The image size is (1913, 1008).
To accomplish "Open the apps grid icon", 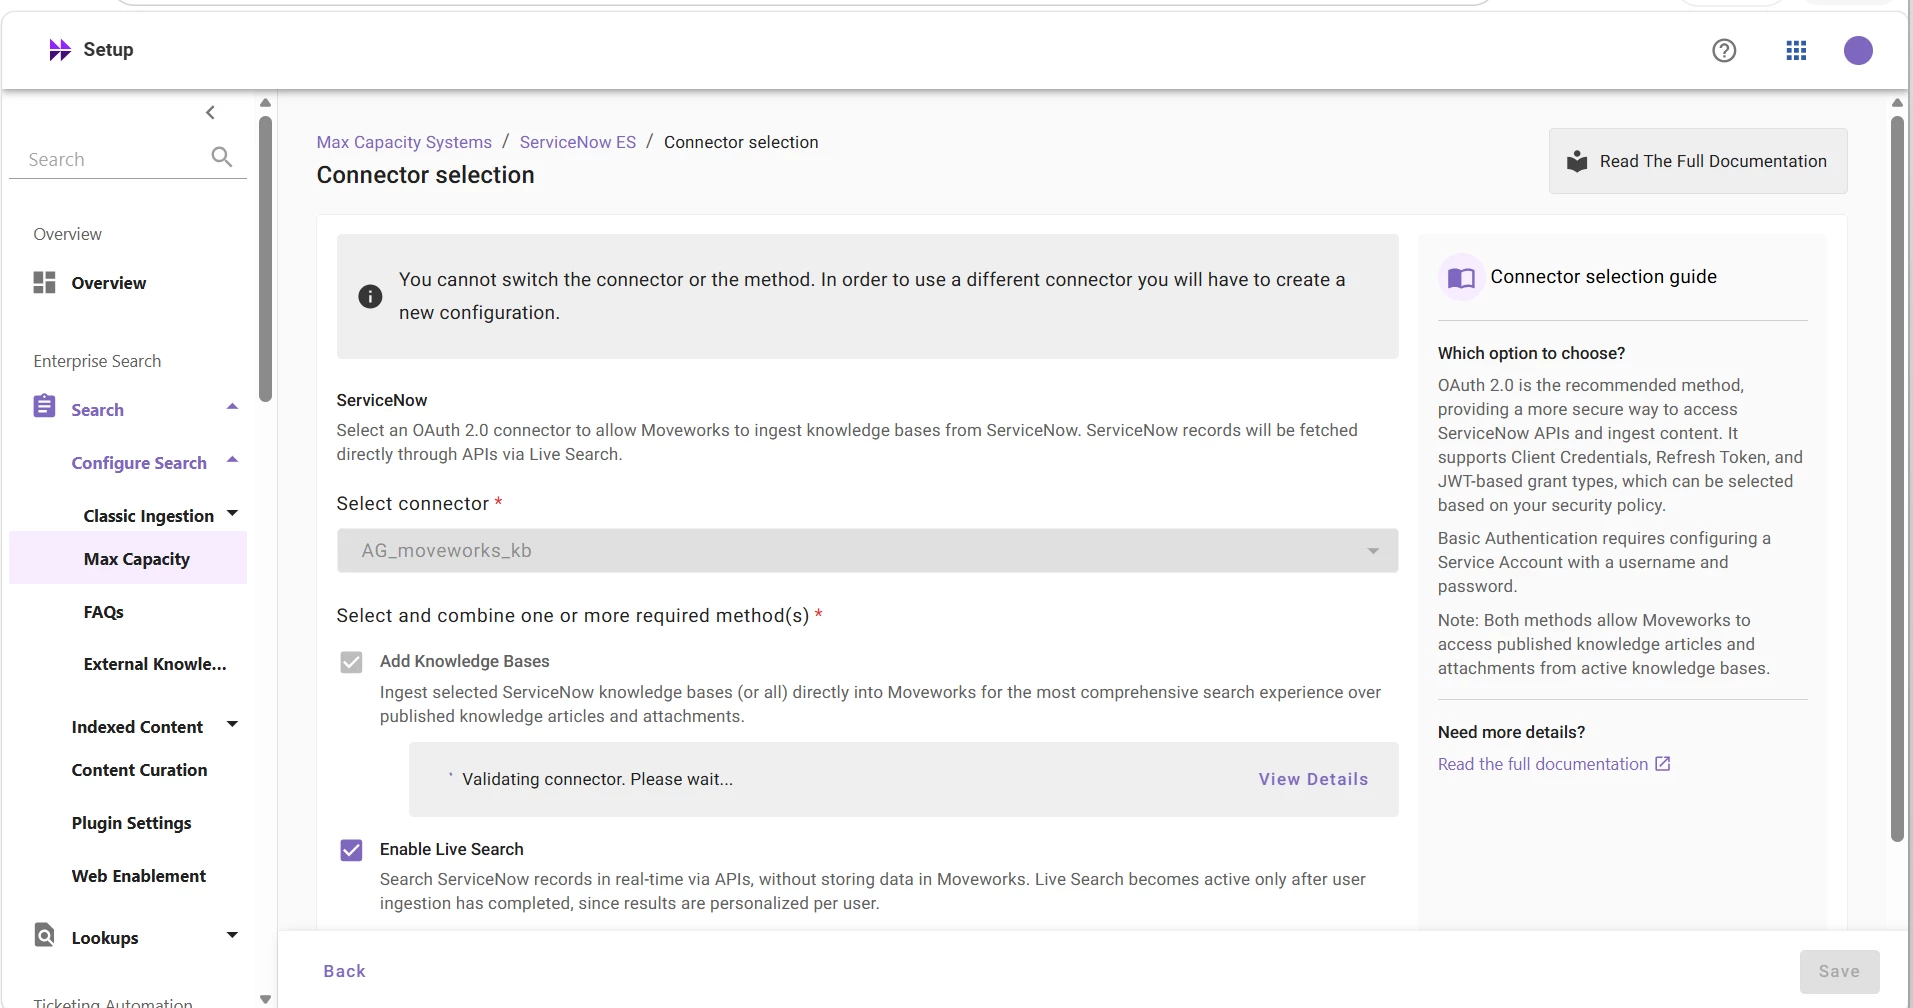I will tap(1796, 50).
